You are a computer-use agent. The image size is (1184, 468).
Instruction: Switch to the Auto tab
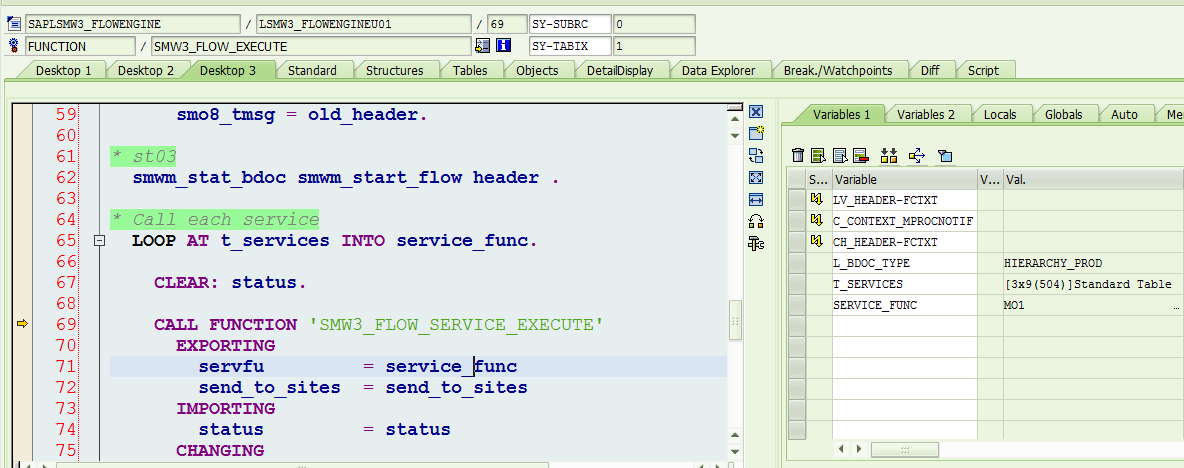[1124, 115]
